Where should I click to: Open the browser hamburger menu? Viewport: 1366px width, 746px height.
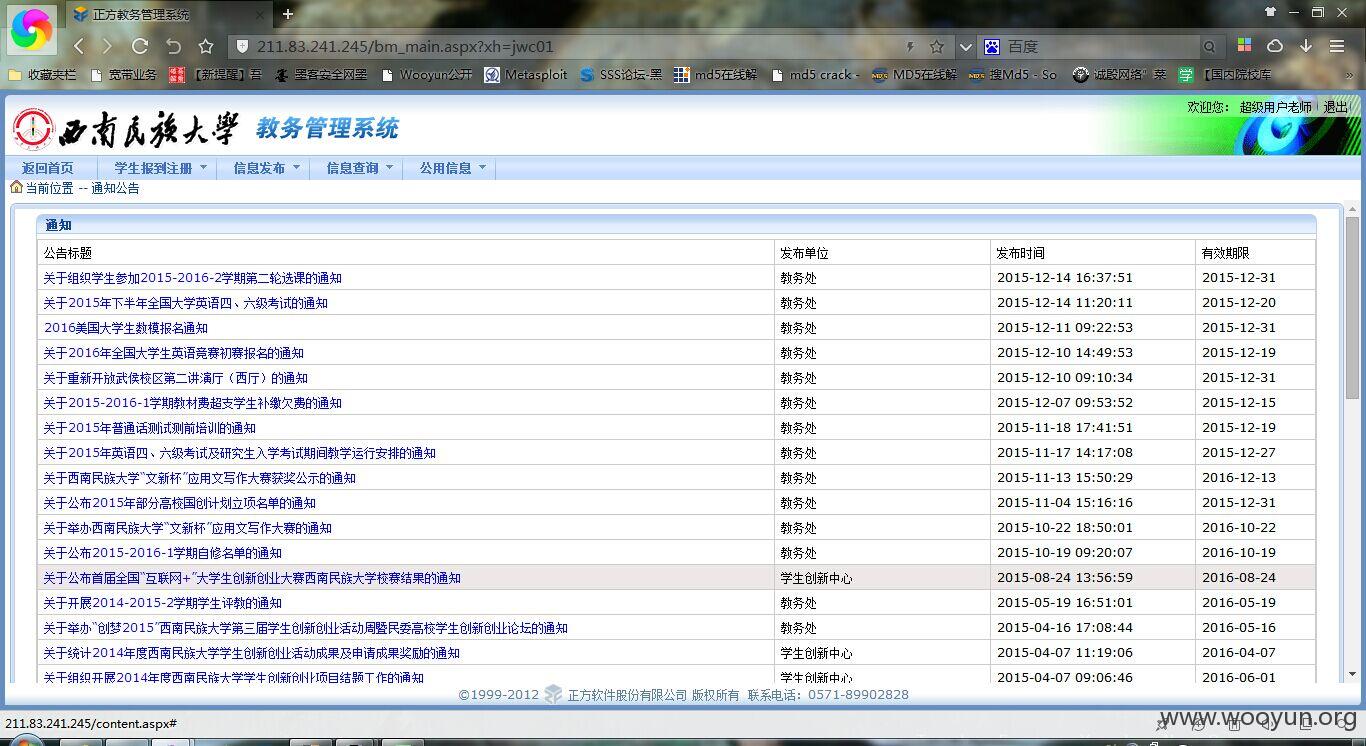tap(1337, 46)
